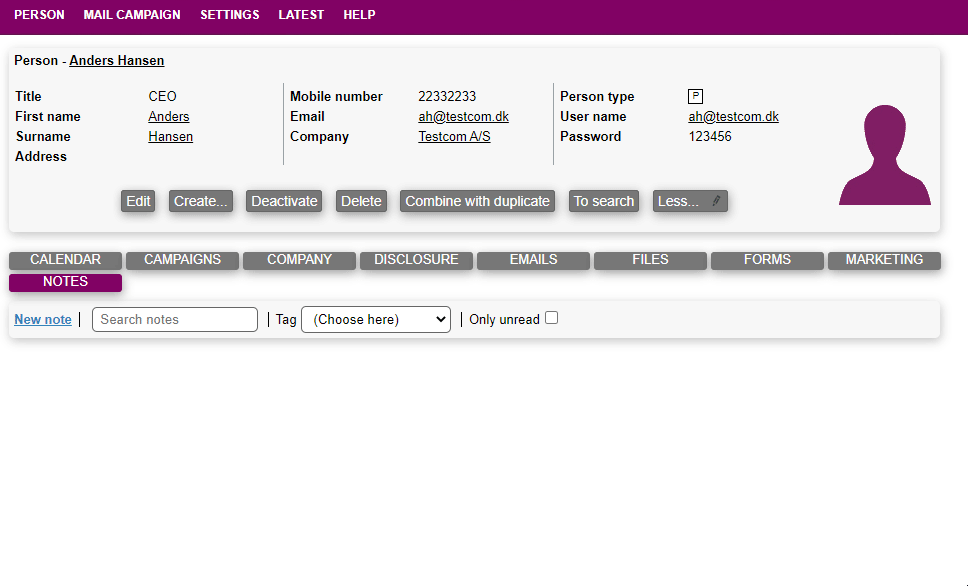Open the Settings menu
Viewport: 968px width, 586px height.
[229, 15]
